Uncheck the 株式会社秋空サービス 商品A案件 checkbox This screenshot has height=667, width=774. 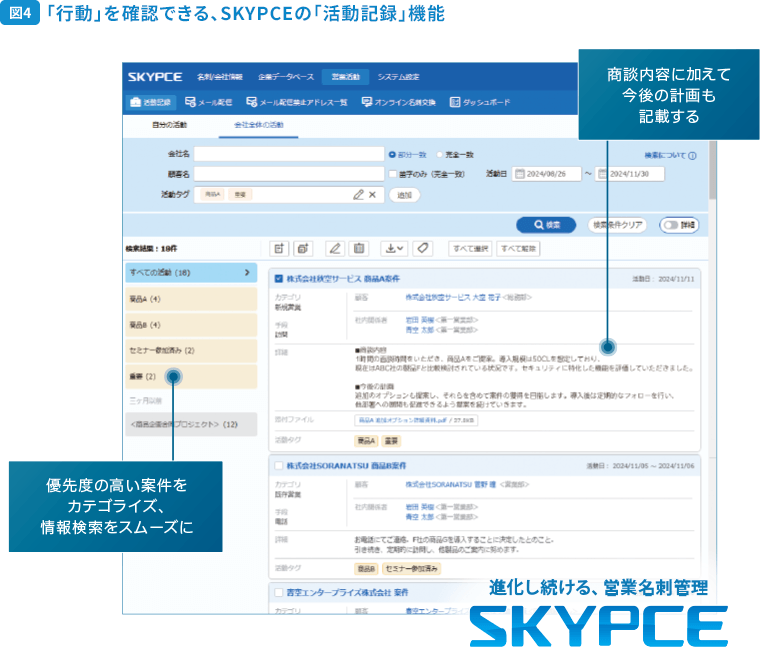click(279, 278)
